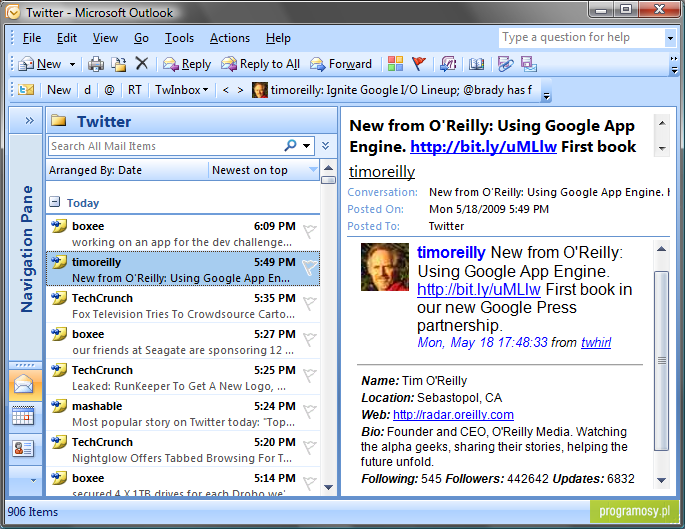This screenshot has height=529, width=685.
Task: Click the Arranged By: Date column header
Action: [x=127, y=170]
